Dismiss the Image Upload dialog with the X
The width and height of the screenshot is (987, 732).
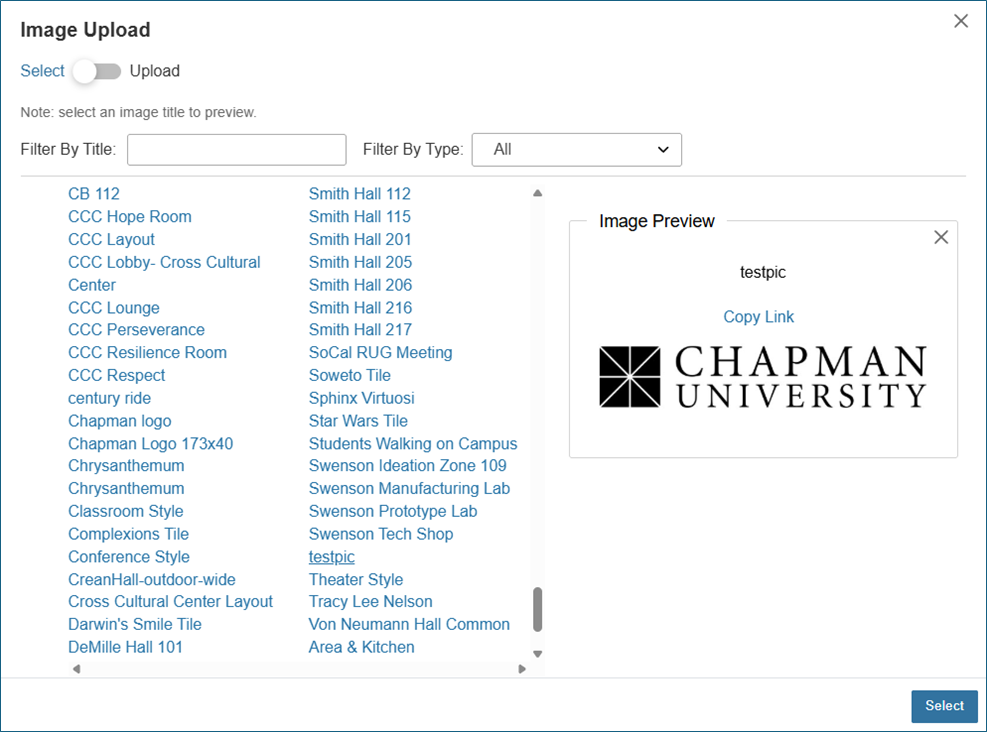(x=960, y=20)
